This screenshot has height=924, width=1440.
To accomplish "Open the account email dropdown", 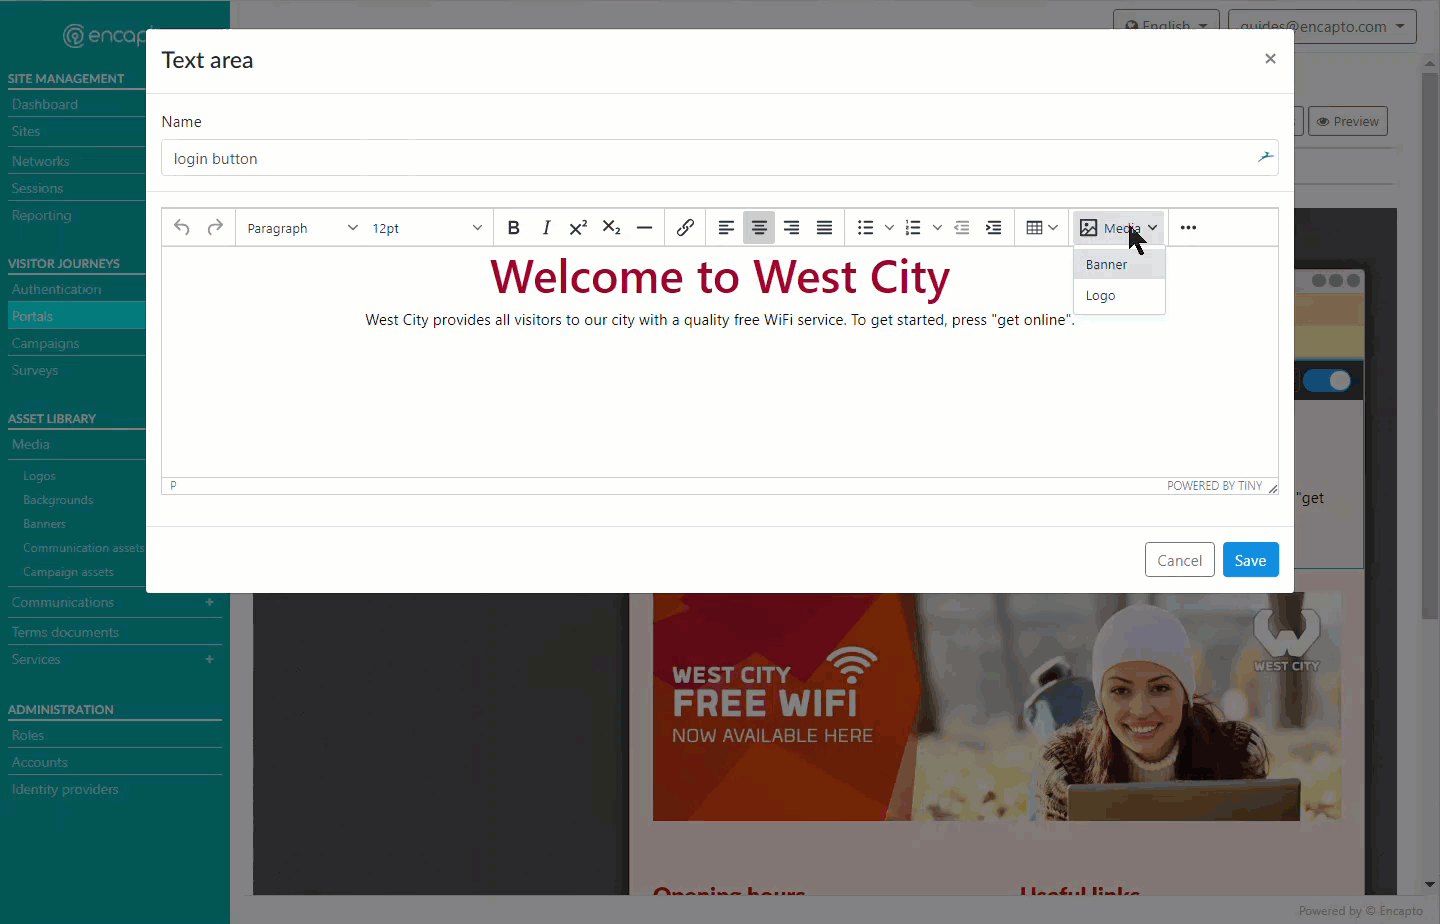I will pyautogui.click(x=1322, y=27).
